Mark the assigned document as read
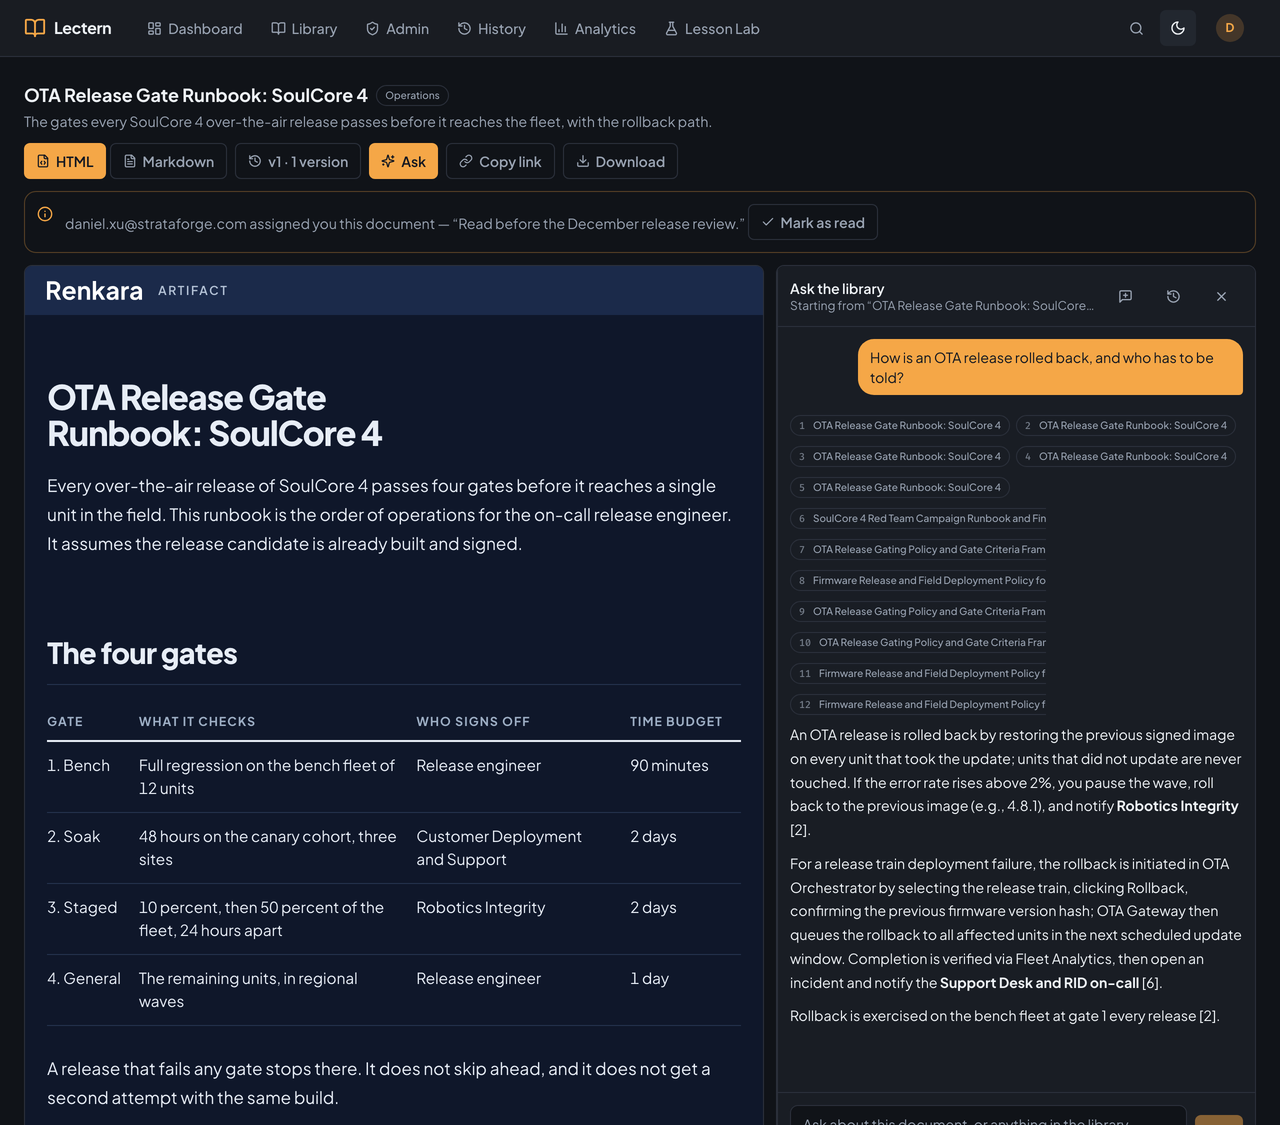 (813, 222)
